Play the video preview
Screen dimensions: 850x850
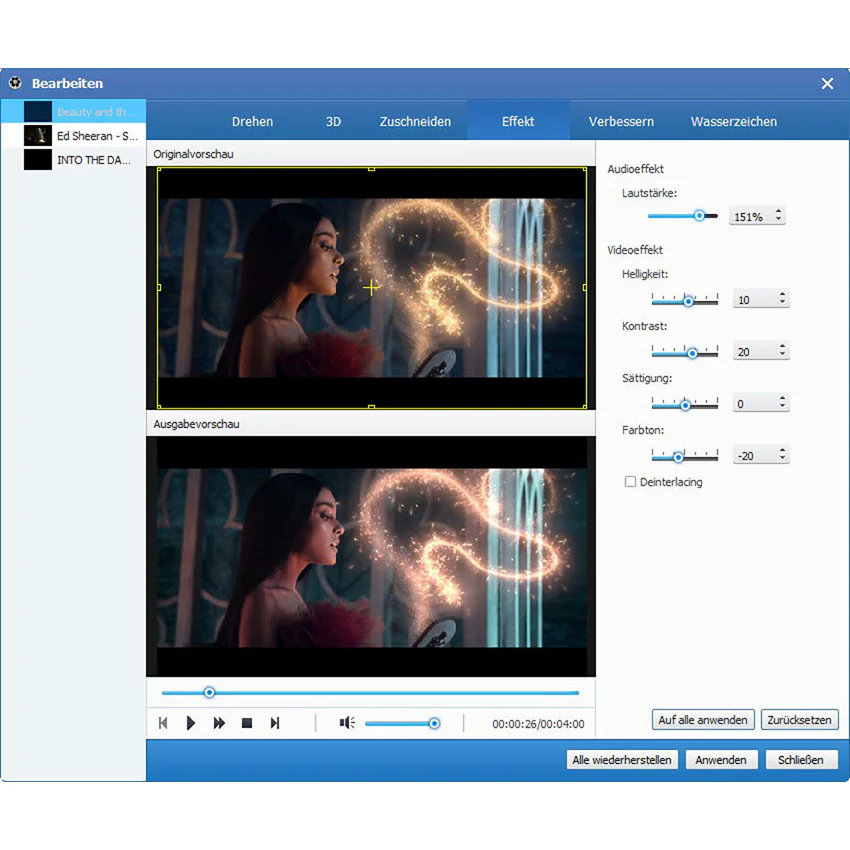click(190, 723)
